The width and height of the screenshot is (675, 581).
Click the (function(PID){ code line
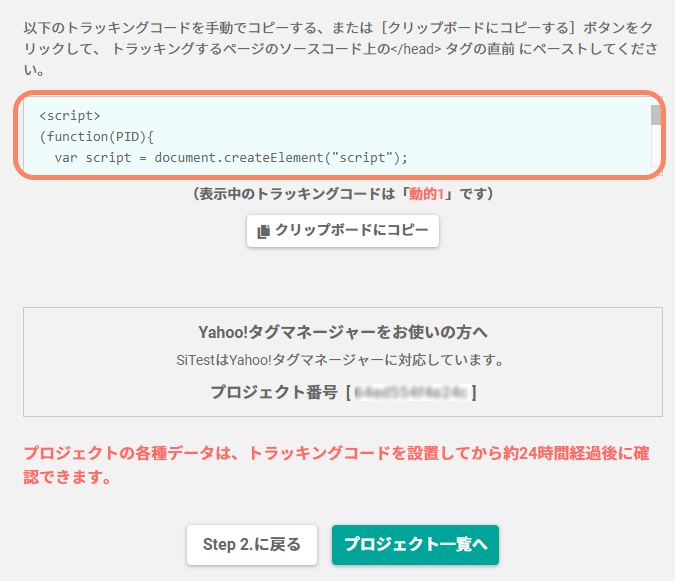click(x=96, y=137)
